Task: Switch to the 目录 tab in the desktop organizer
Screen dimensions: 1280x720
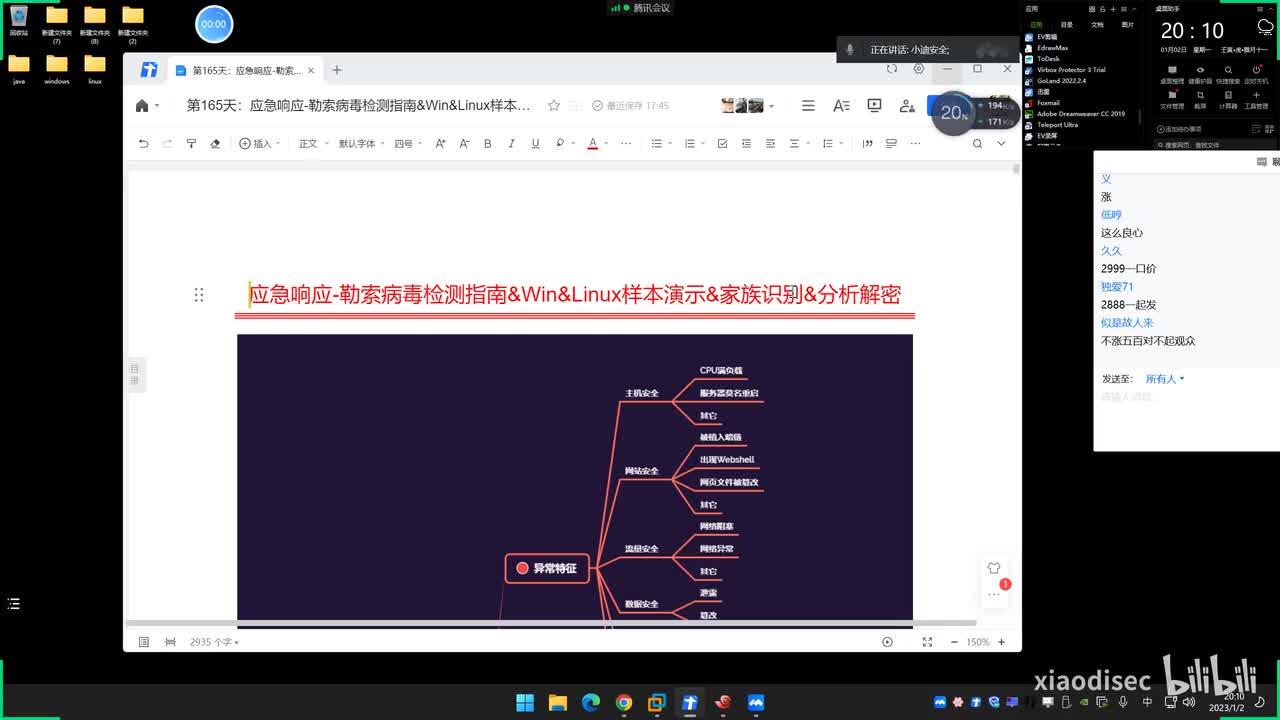Action: click(x=1067, y=25)
